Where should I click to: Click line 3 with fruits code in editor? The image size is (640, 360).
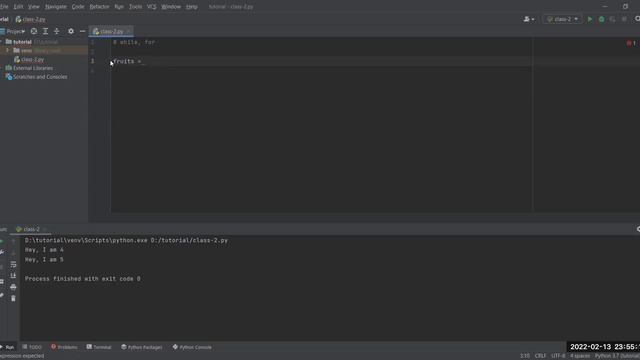(x=127, y=61)
